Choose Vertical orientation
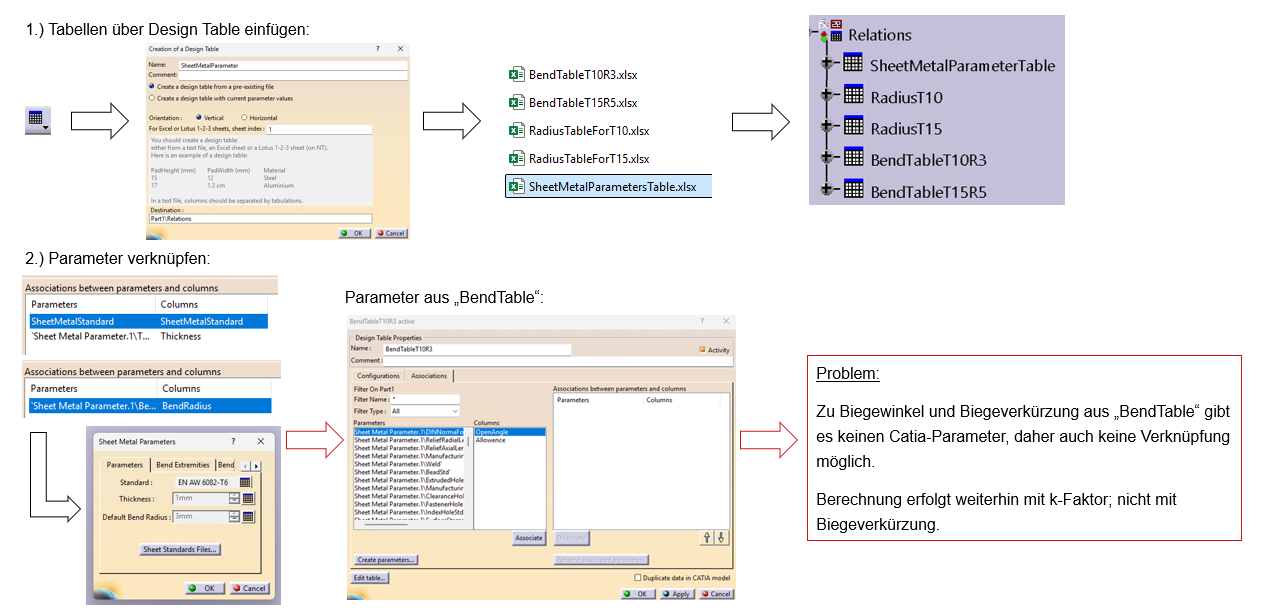The height and width of the screenshot is (611, 1268). [x=198, y=117]
